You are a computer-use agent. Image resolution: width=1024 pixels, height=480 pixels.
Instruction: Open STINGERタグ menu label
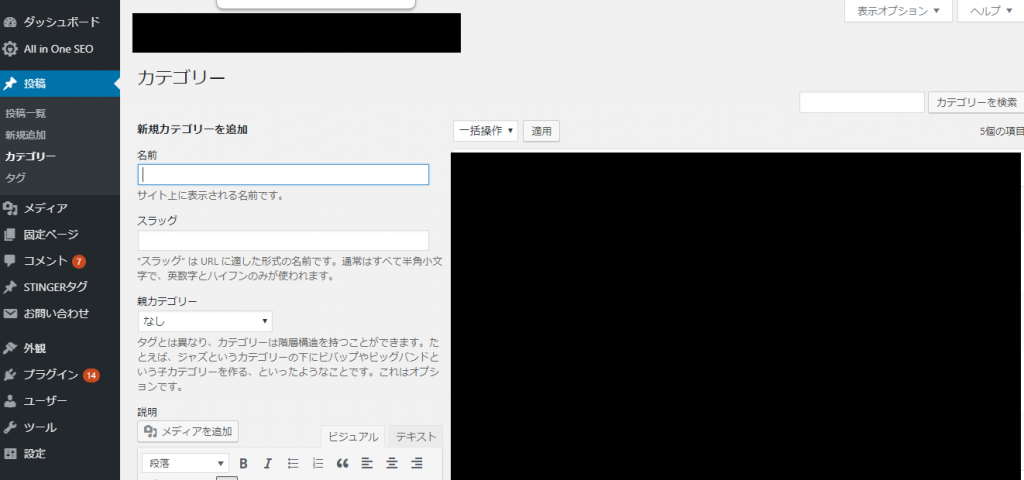[x=56, y=287]
